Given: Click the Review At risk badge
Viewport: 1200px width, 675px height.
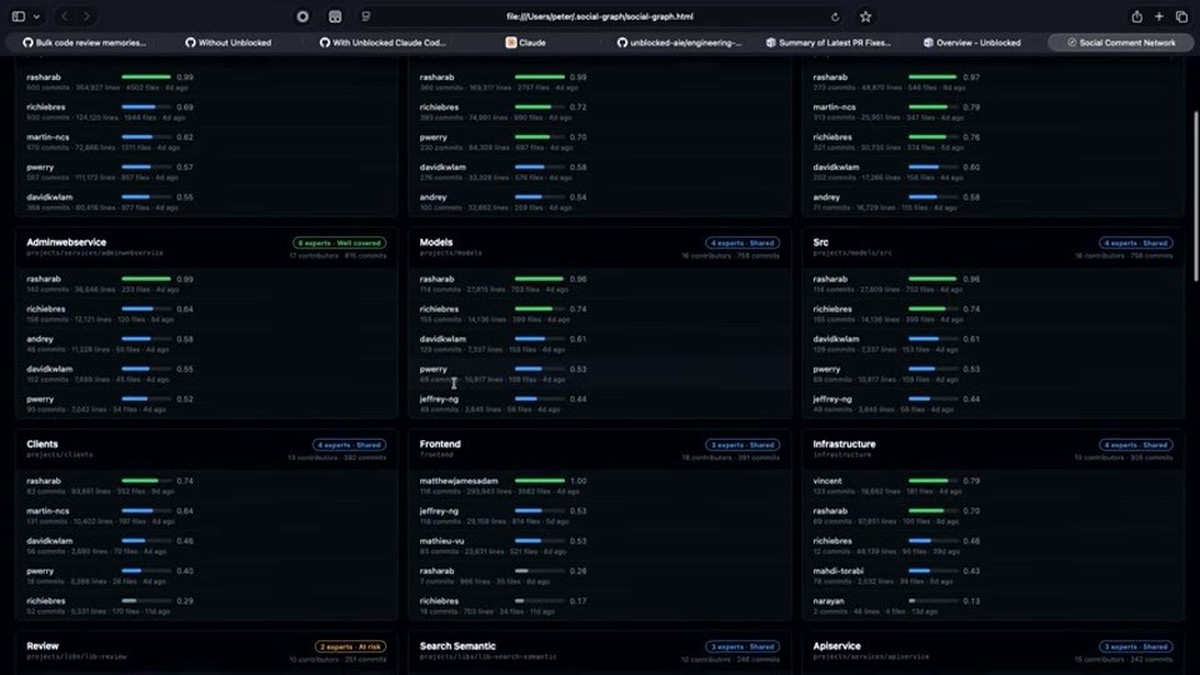Looking at the screenshot, I should (x=350, y=647).
